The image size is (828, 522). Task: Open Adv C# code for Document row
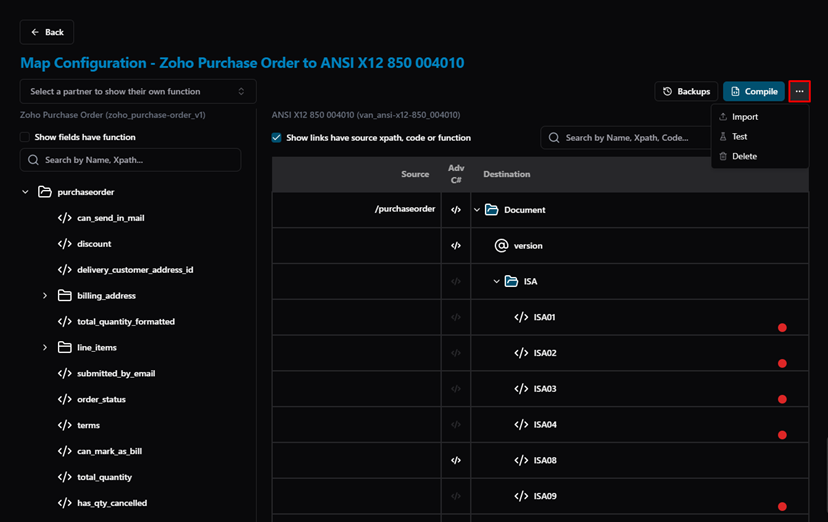coord(456,210)
